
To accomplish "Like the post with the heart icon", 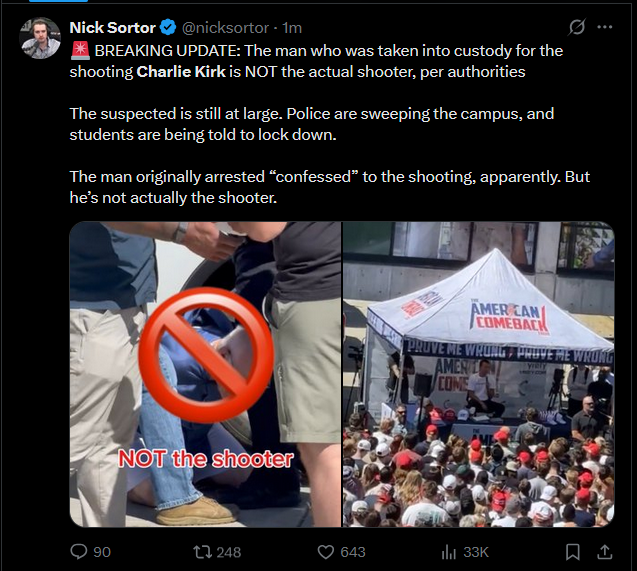I will pyautogui.click(x=325, y=552).
